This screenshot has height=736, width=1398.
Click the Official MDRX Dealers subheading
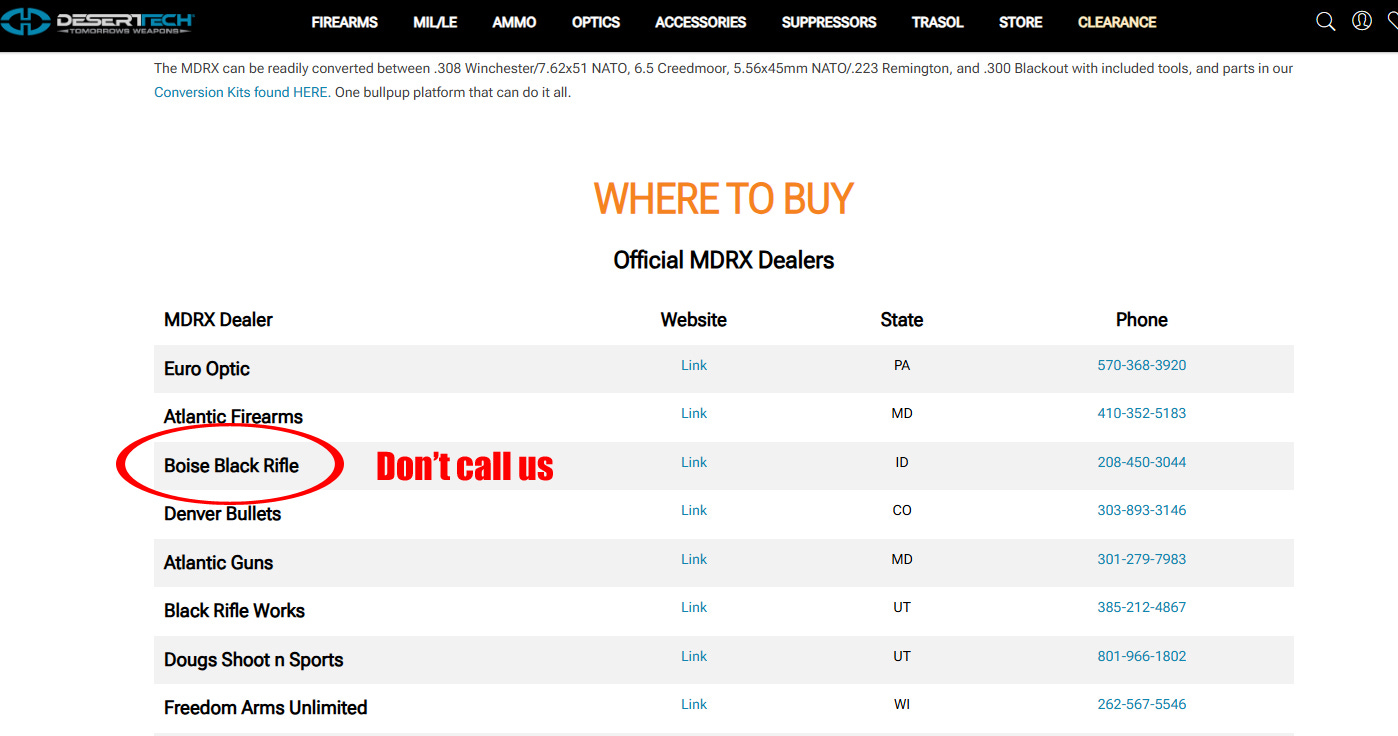(724, 261)
